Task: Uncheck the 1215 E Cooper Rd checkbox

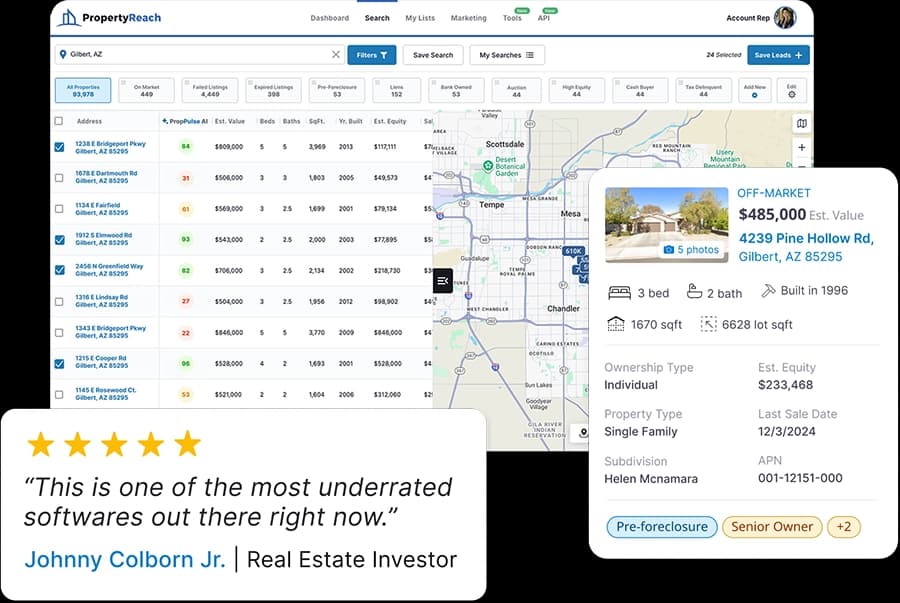Action: [59, 364]
